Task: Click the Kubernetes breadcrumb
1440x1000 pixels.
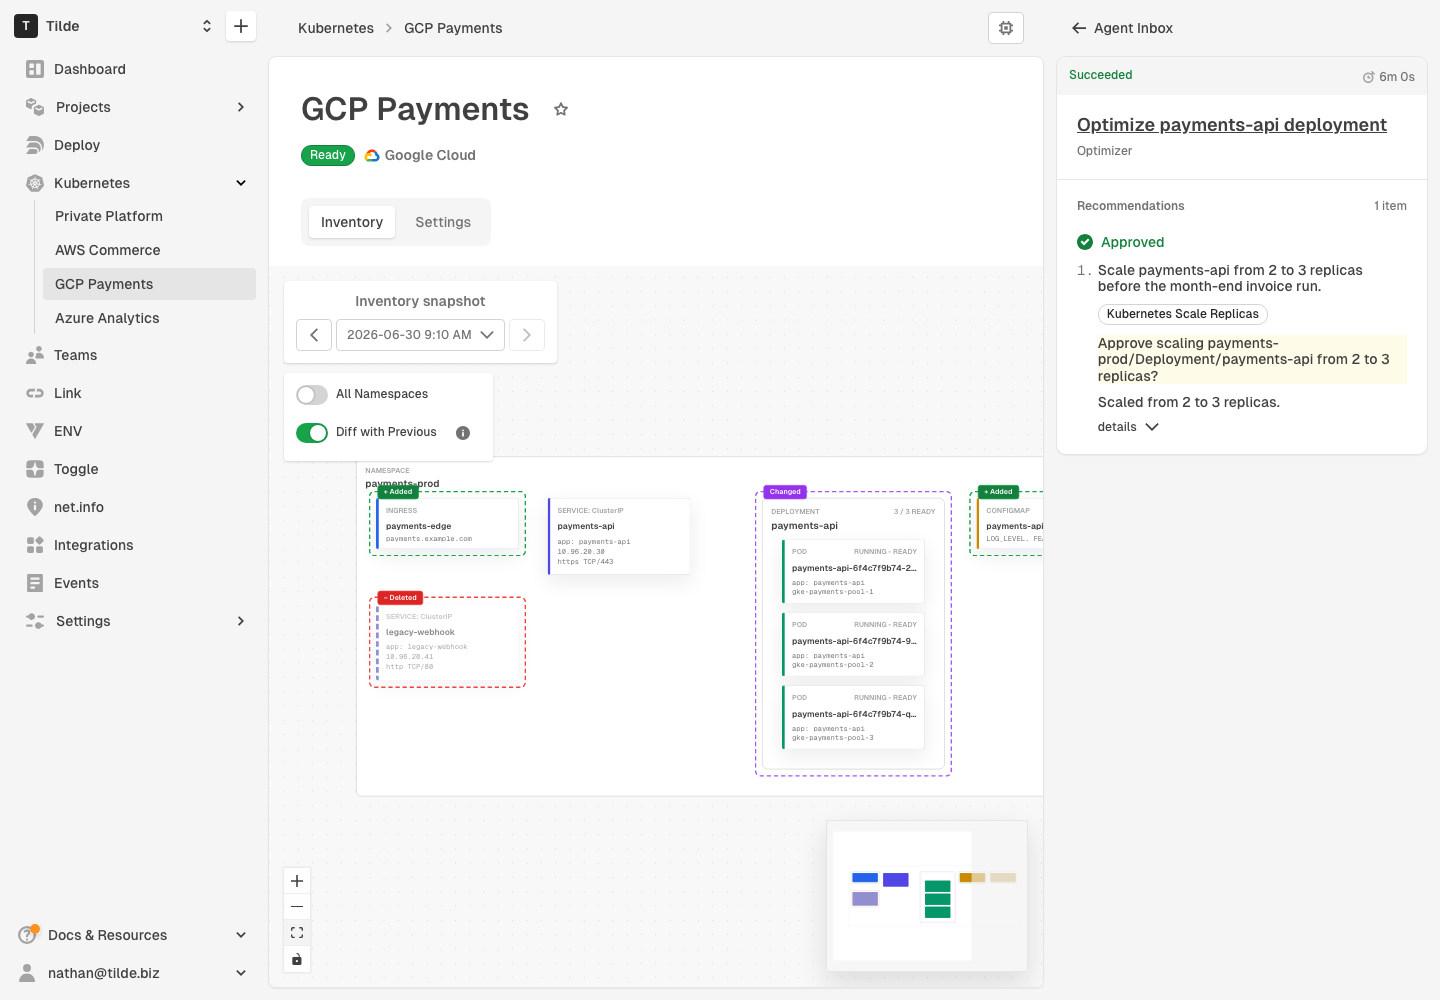Action: pos(336,28)
